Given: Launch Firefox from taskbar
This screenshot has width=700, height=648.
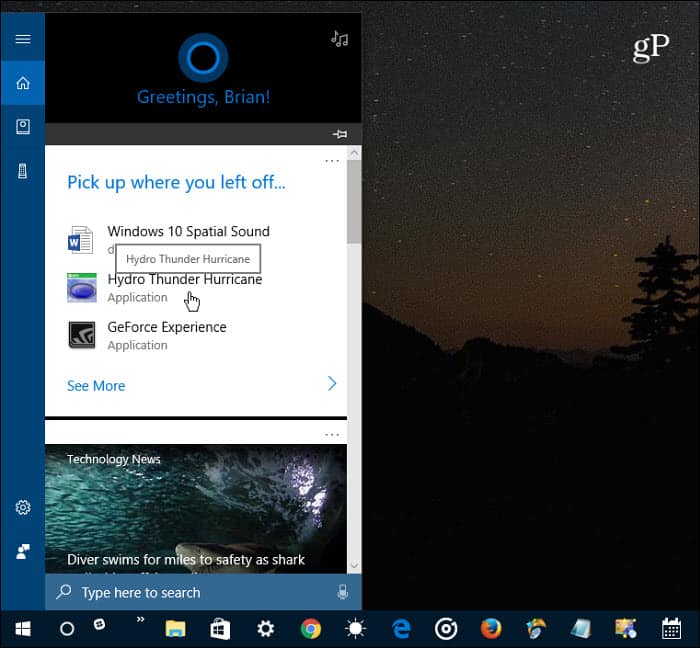Looking at the screenshot, I should coord(491,629).
